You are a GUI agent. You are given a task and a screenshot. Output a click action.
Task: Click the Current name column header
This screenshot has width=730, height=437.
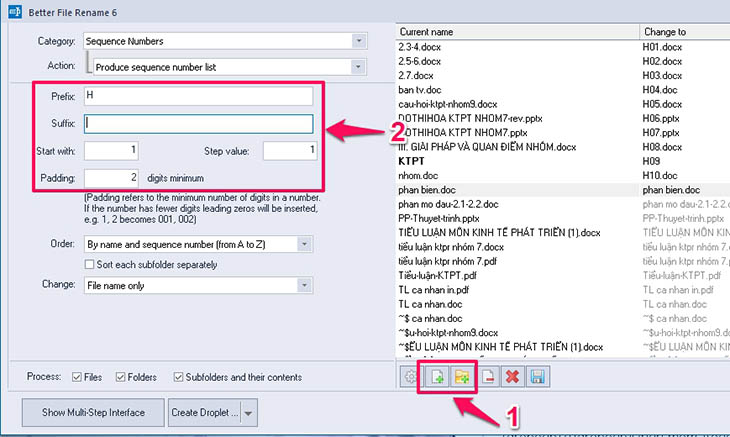[518, 32]
